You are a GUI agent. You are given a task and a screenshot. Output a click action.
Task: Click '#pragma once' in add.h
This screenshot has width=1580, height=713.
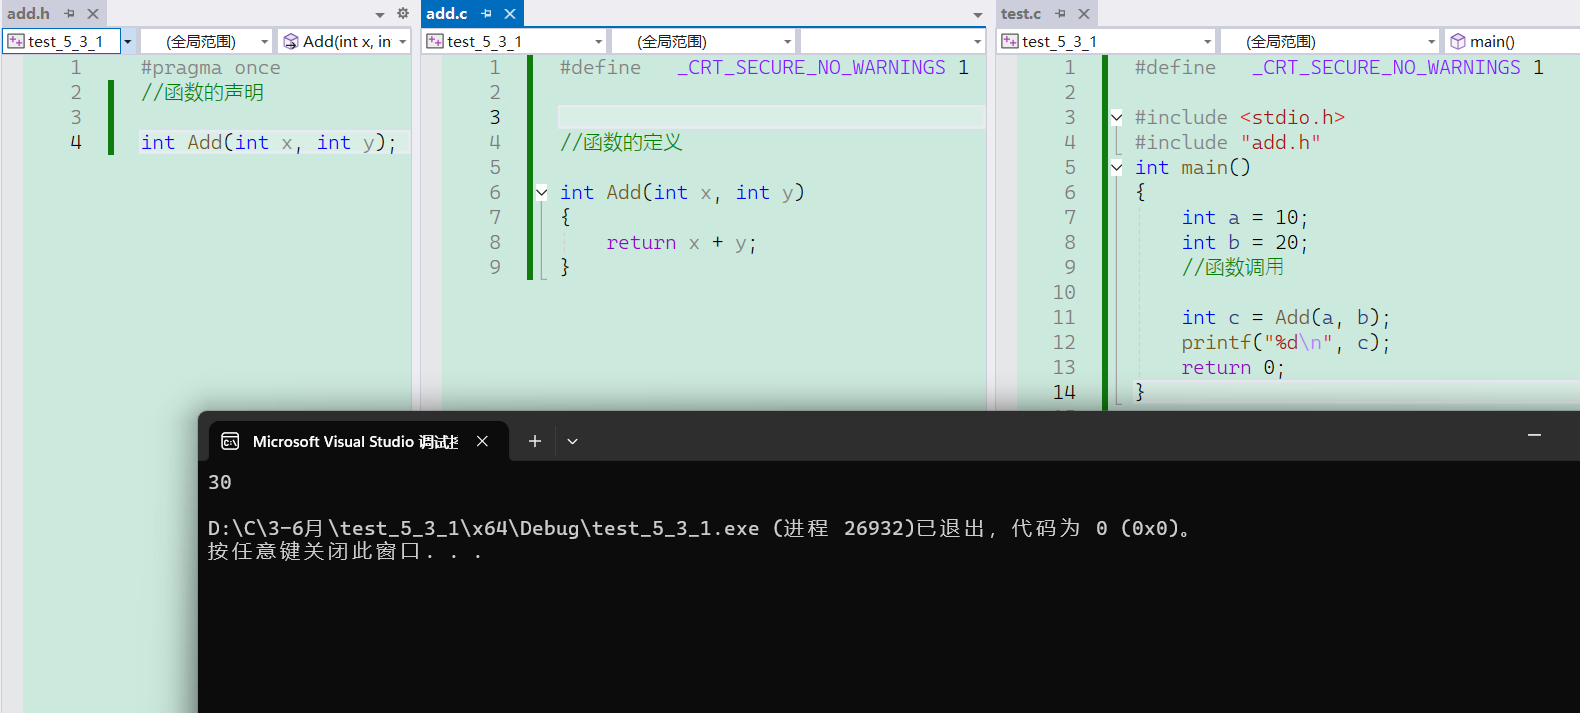click(210, 68)
